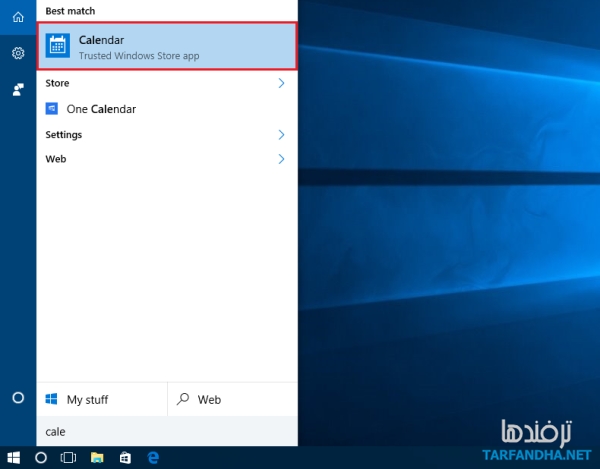
Task: Open the Store app from taskbar
Action: pyautogui.click(x=125, y=458)
